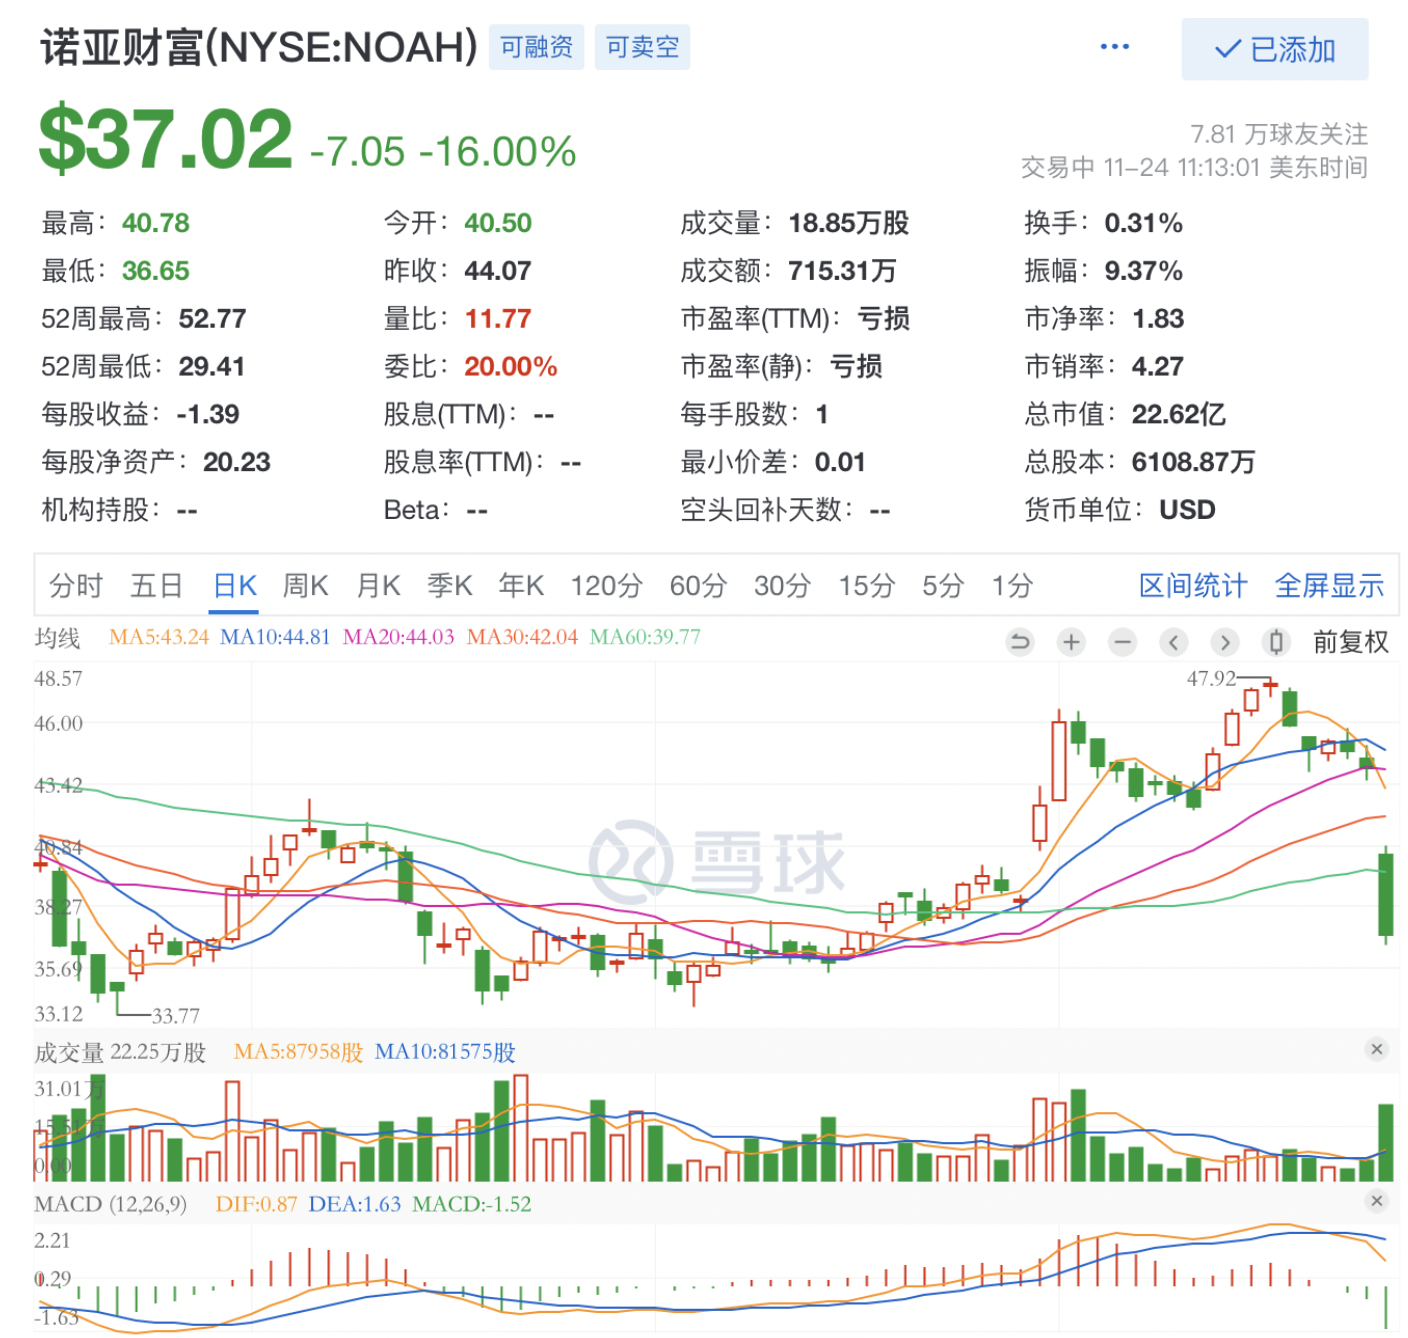
Task: Close the MACD indicator panel
Action: (x=1377, y=1201)
